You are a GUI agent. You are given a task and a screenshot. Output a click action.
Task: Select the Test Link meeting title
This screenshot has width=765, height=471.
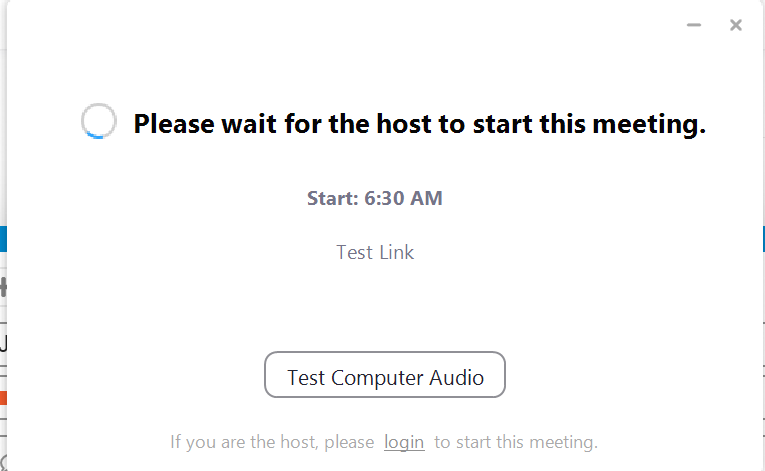375,252
